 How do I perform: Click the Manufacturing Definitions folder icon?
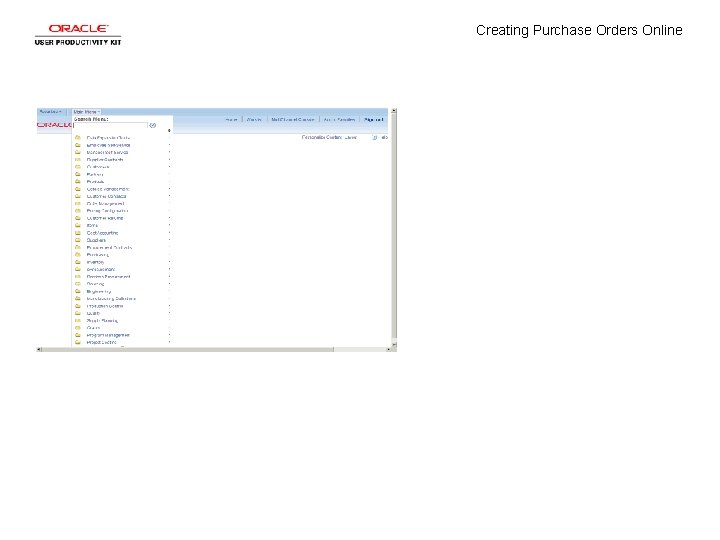pos(78,298)
